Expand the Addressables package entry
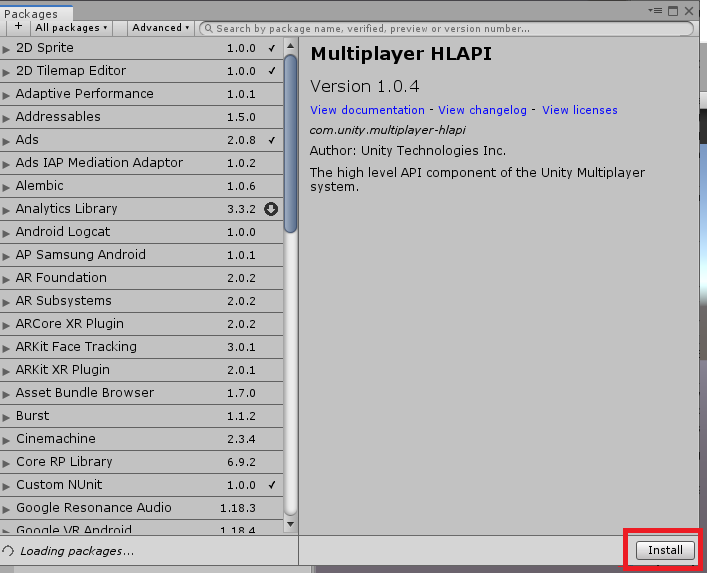Screen dimensions: 707x573 click(x=6, y=118)
